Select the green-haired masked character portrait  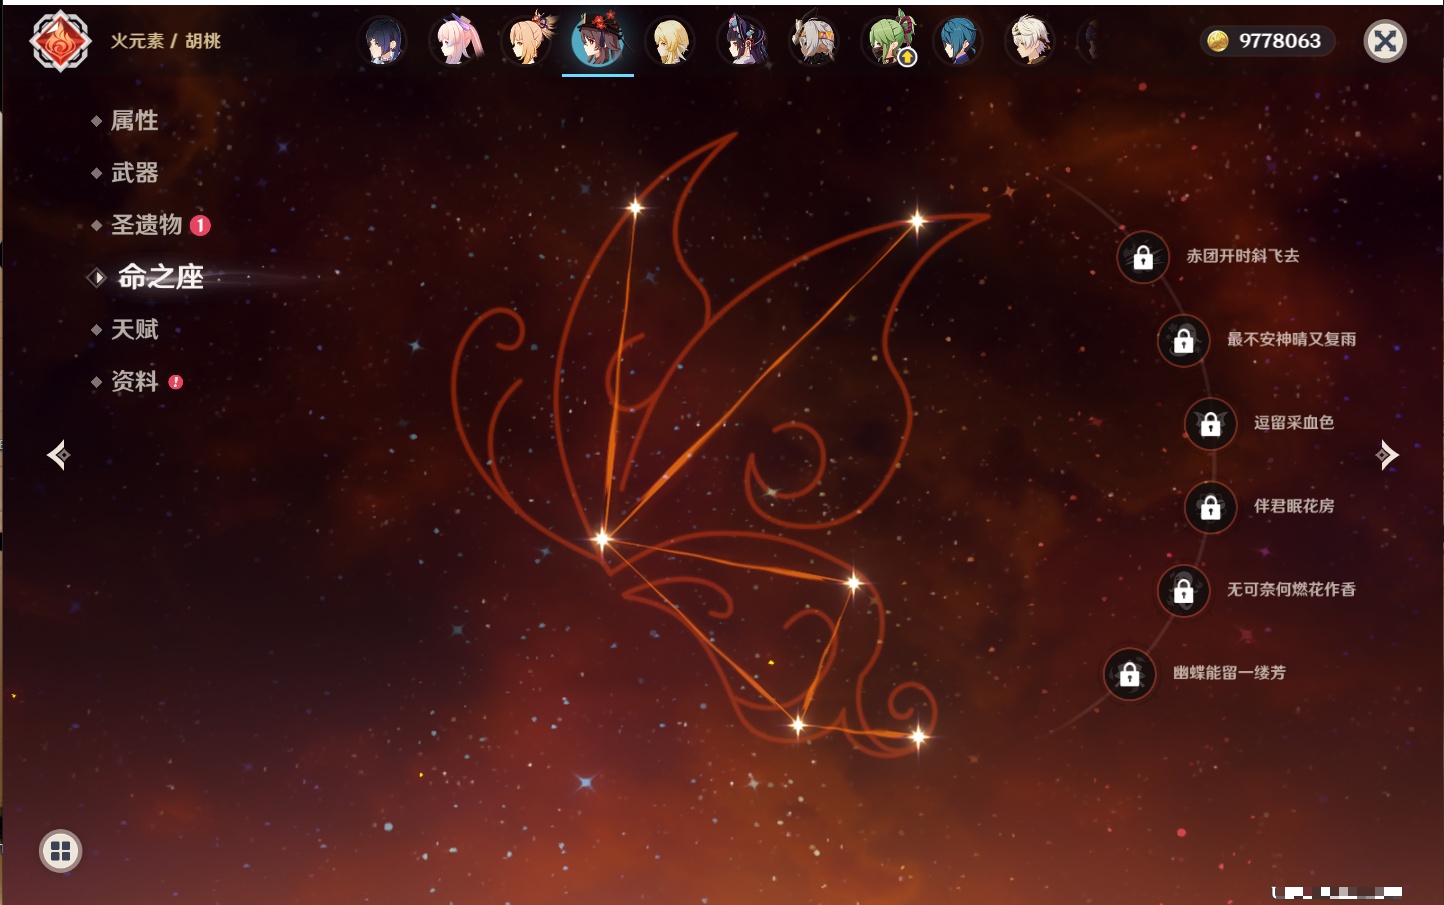point(887,40)
